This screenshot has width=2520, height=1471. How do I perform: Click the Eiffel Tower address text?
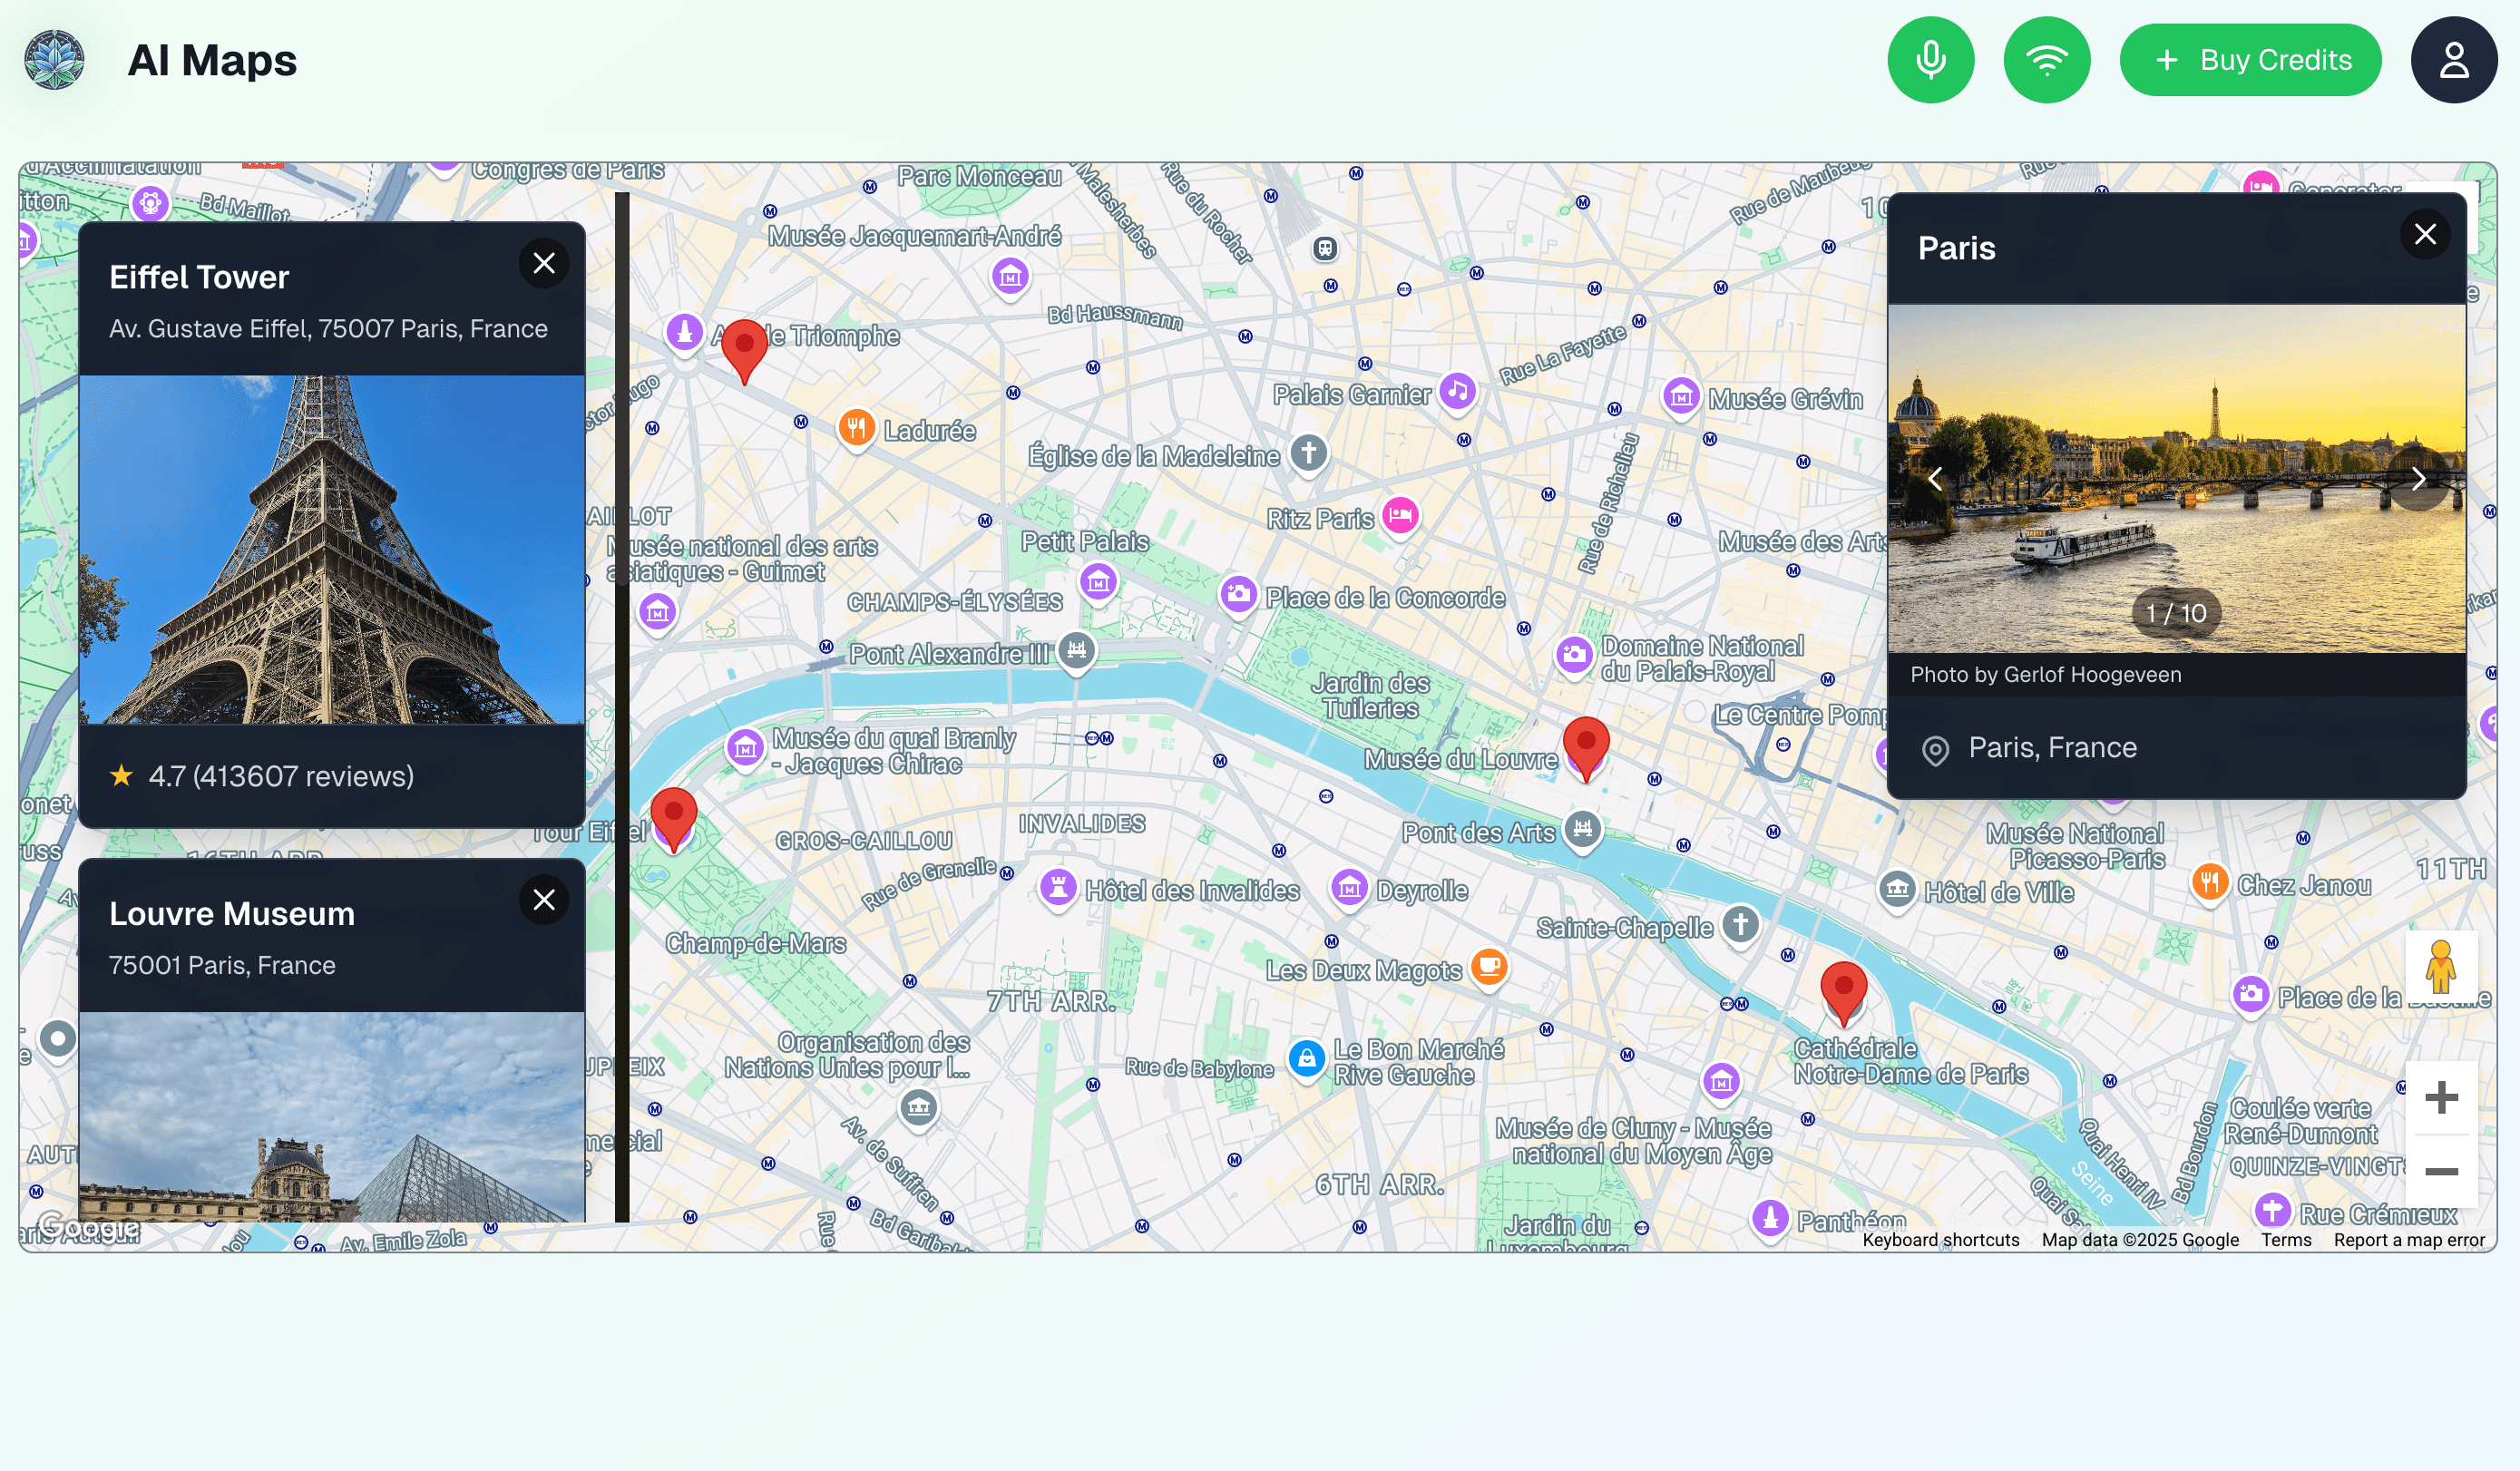pyautogui.click(x=328, y=329)
